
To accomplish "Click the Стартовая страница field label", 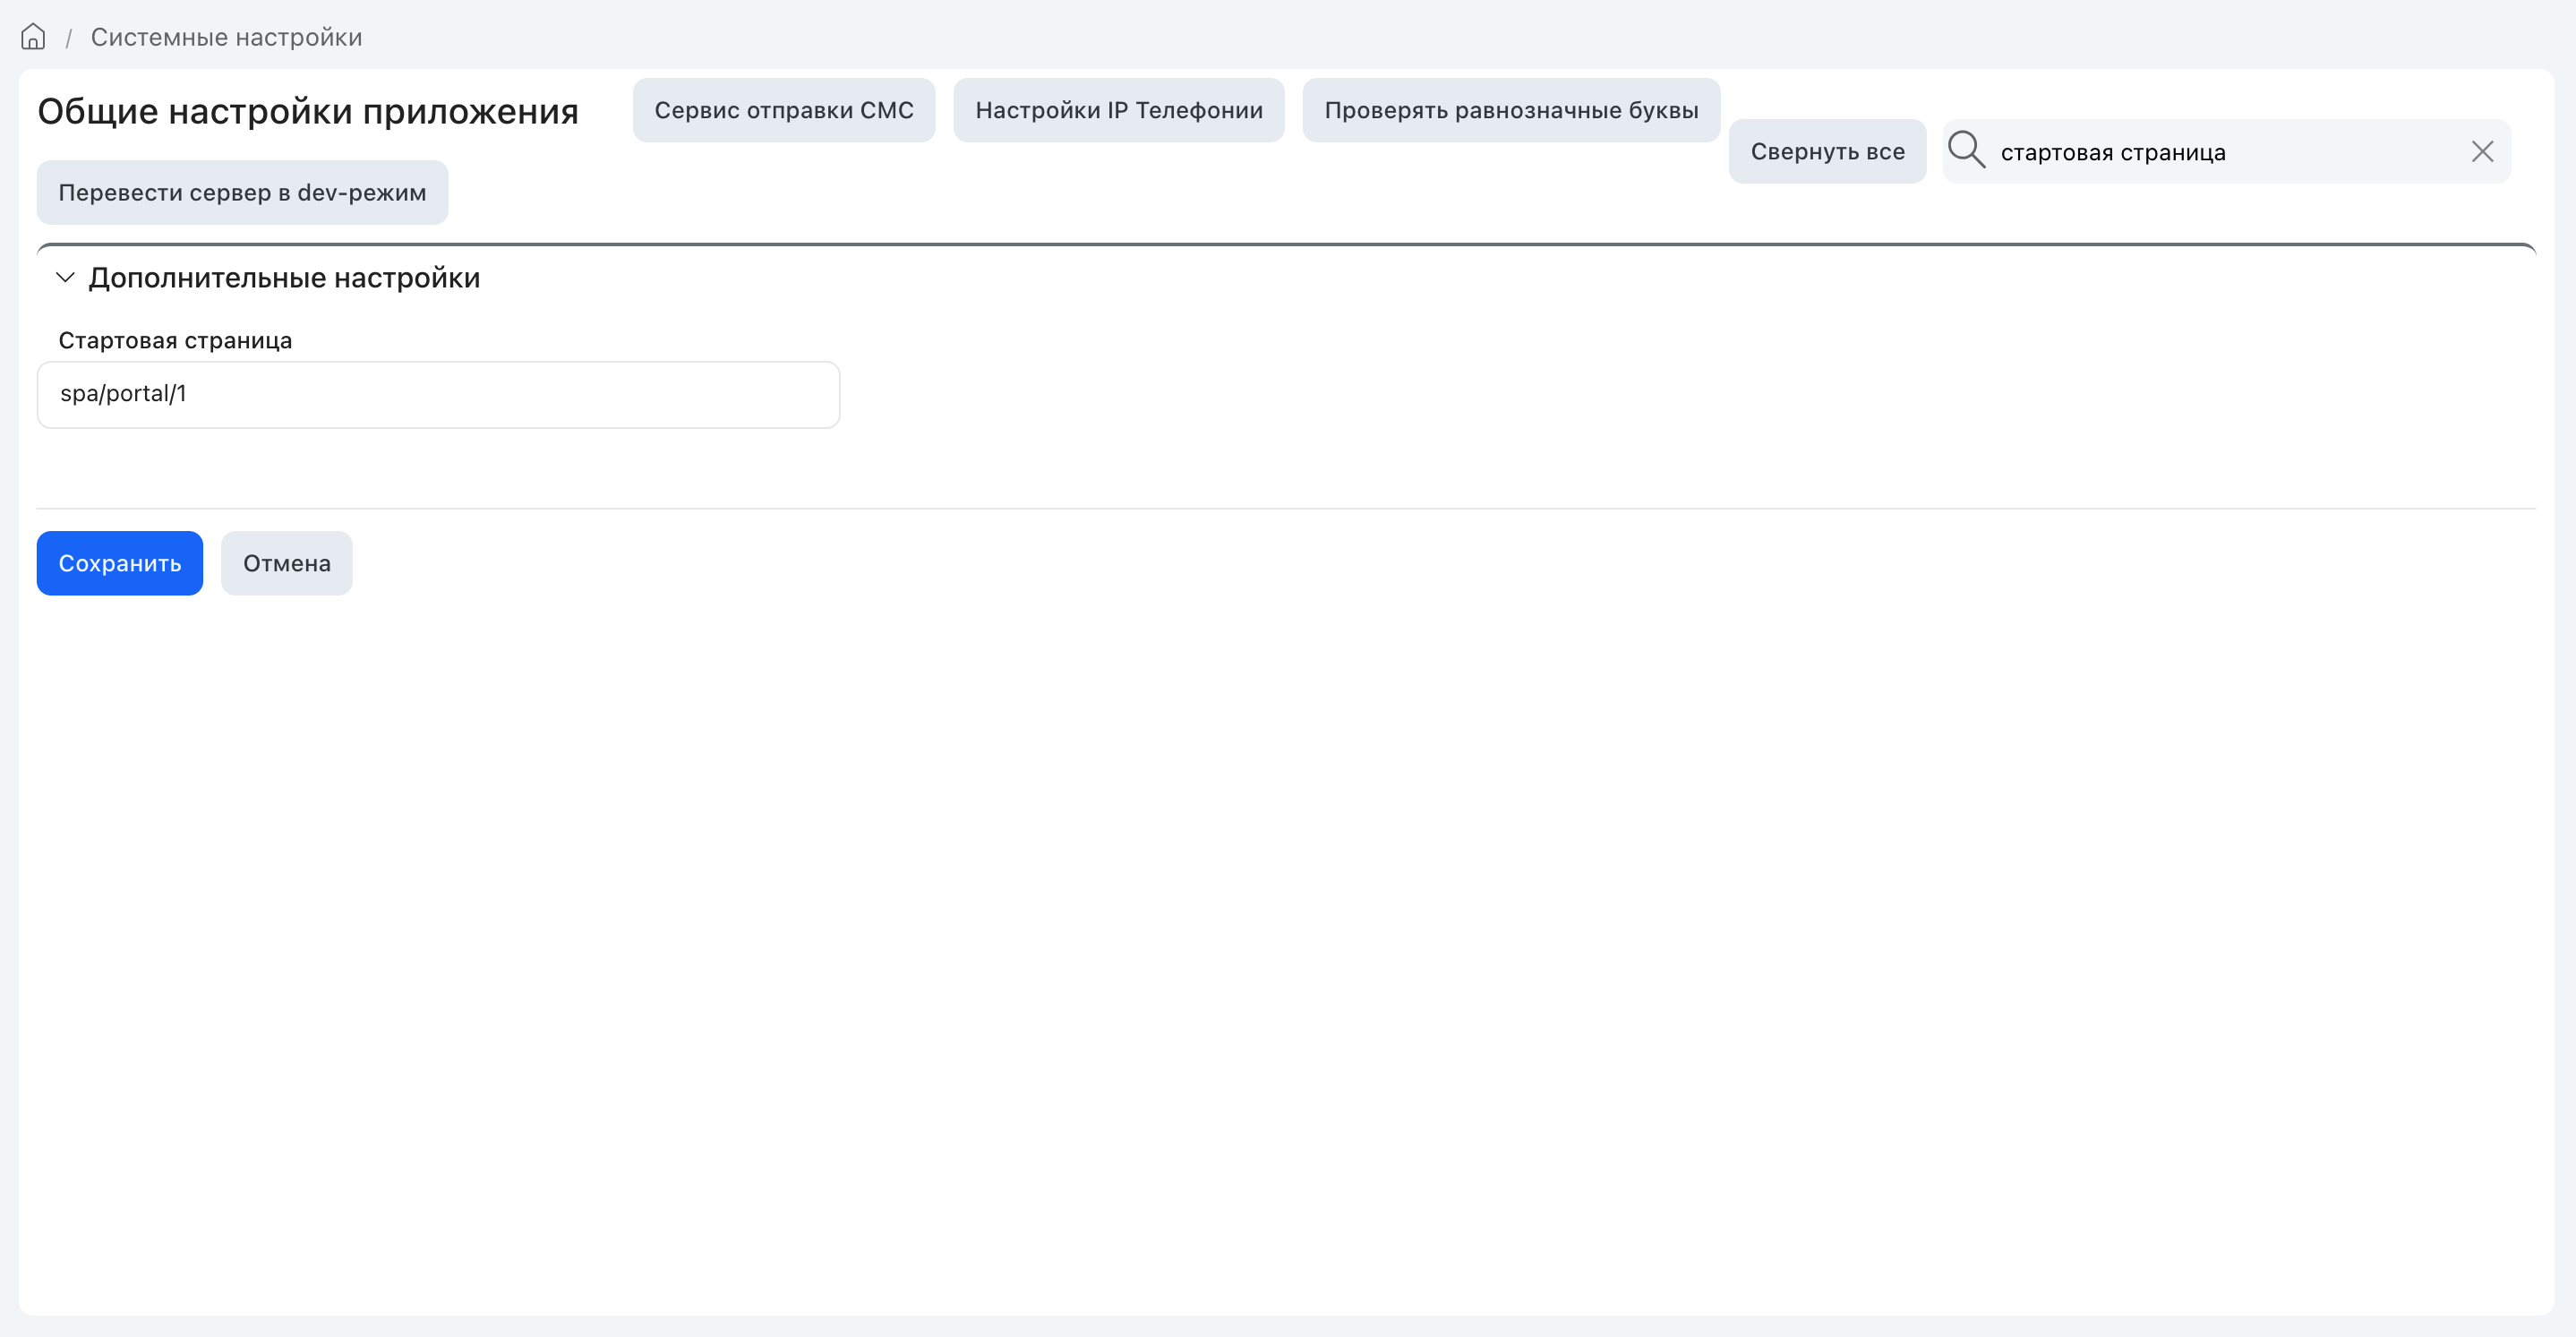I will point(175,341).
